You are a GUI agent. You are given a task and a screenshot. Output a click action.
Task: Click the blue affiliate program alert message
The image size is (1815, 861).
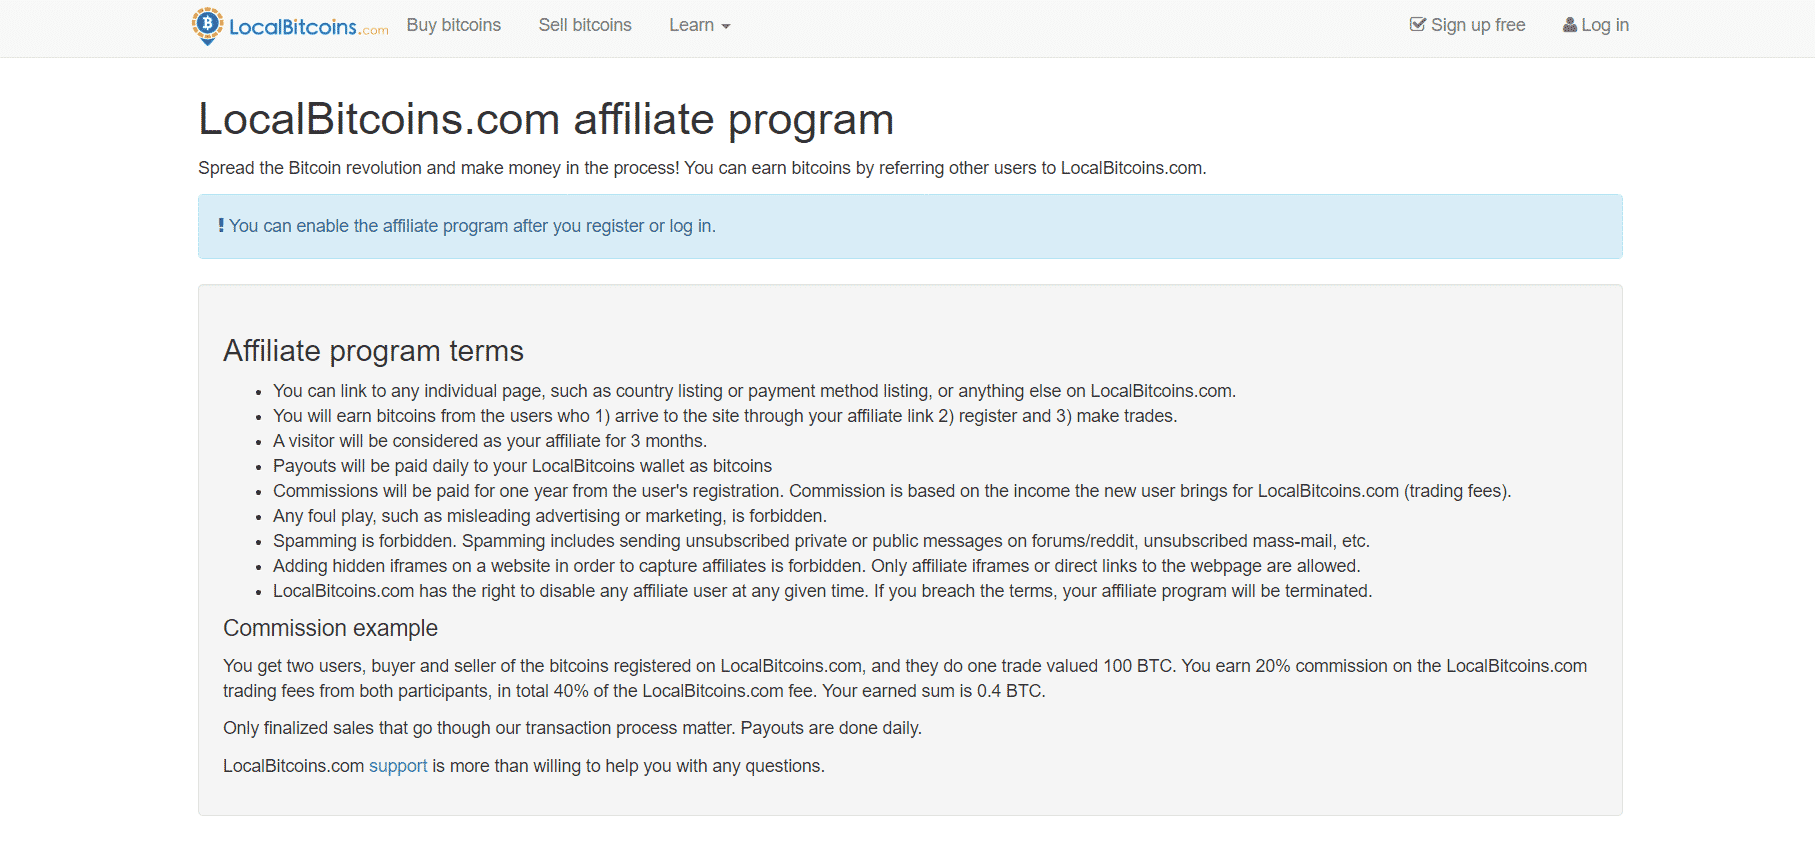[910, 226]
